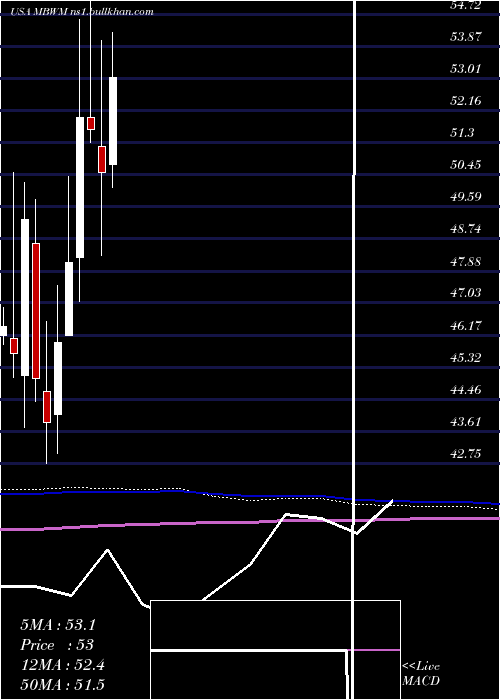This screenshot has height=700, width=500.
Task: Click the 5MA : 53.1 readout
Action: (58, 625)
